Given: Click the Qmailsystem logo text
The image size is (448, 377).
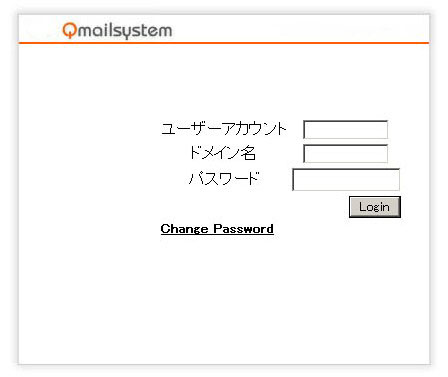Looking at the screenshot, I should (117, 31).
